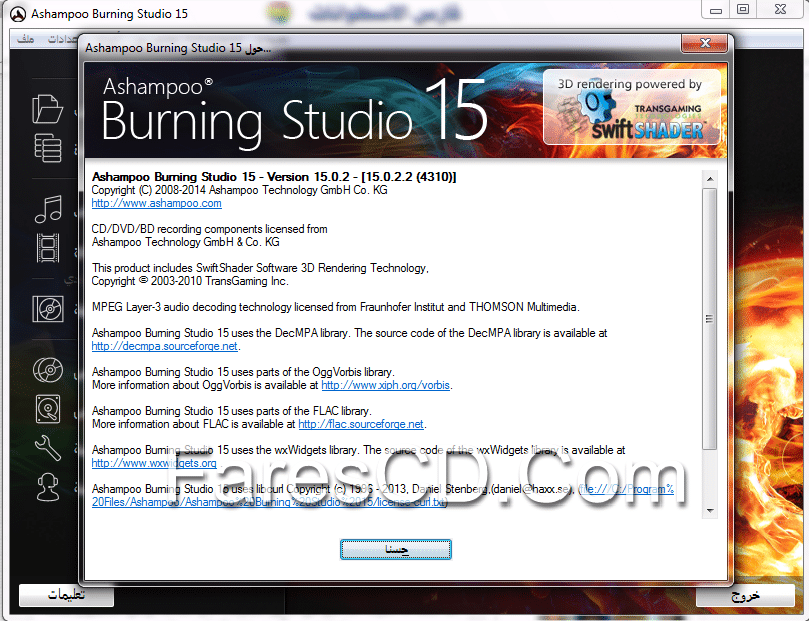
Task: Click the vertical scrollbar thumb in About dialog
Action: pos(710,319)
